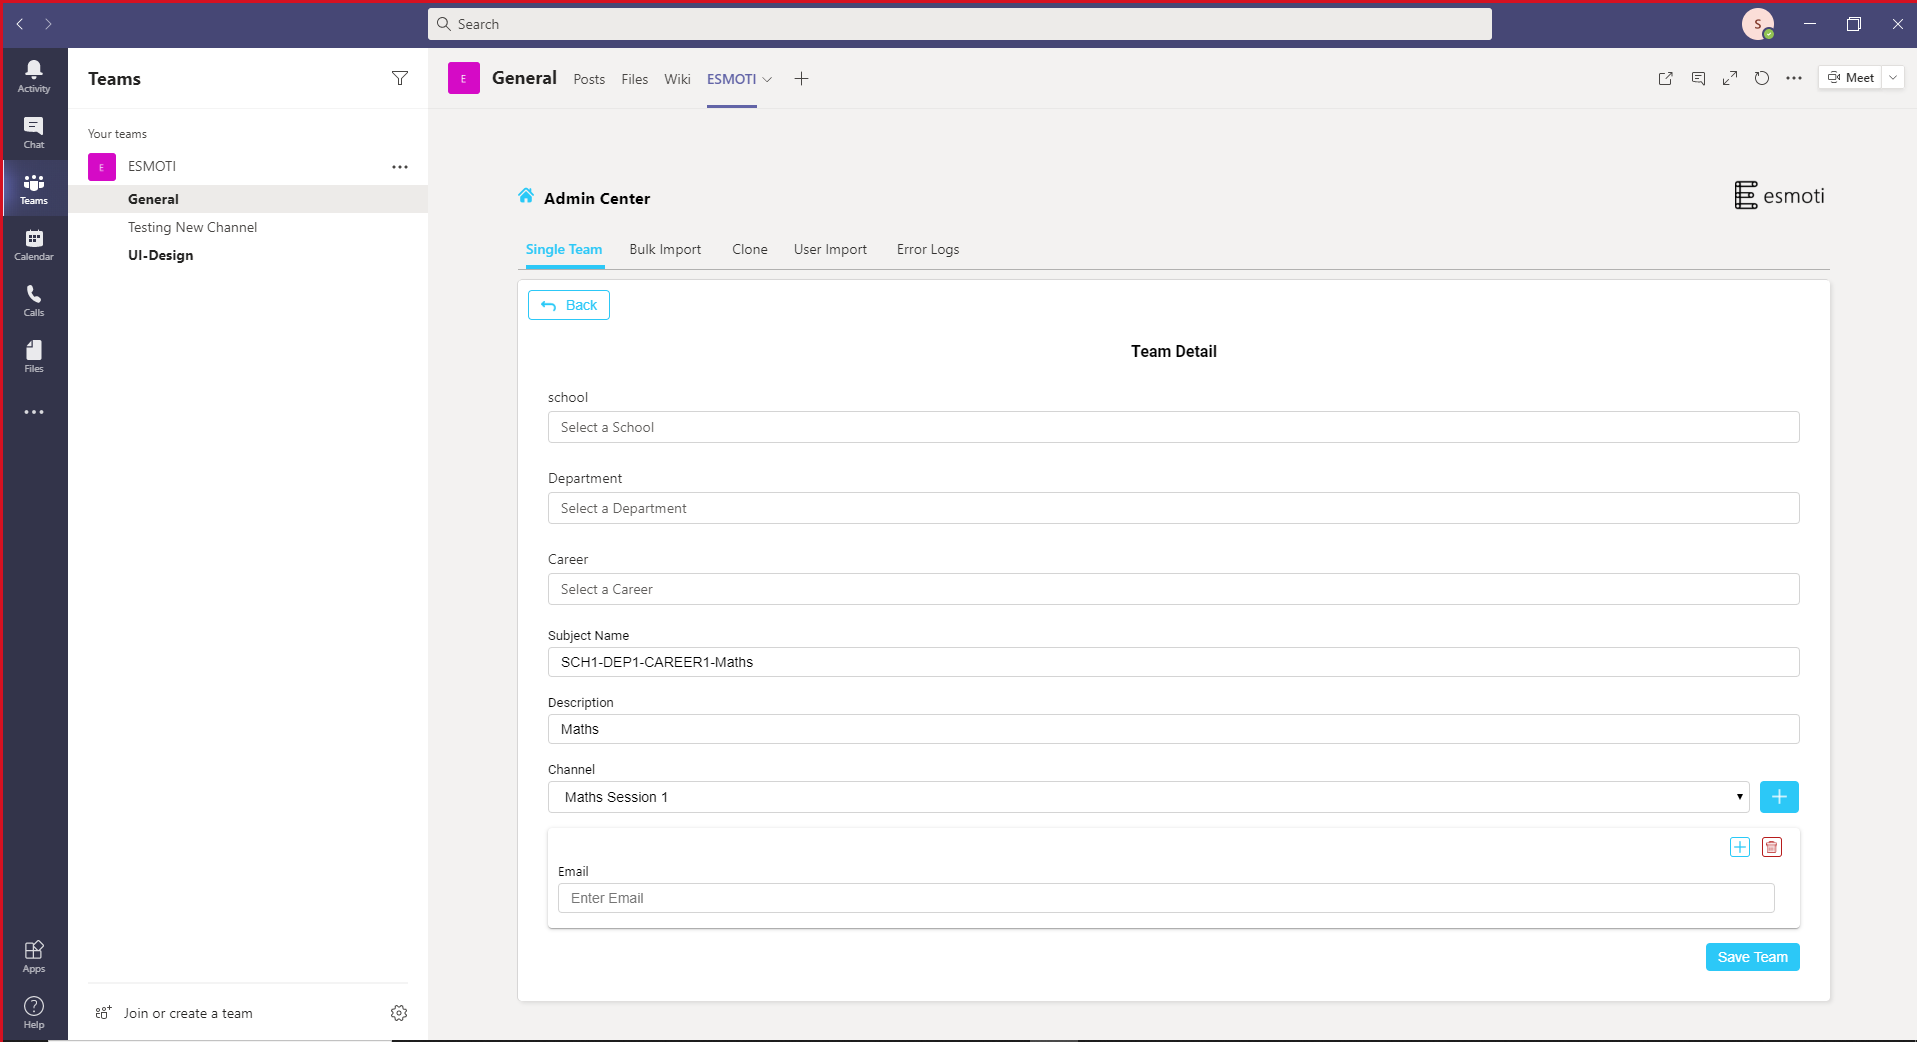
Task: Expand the Meet options arrow
Action: pos(1893,78)
